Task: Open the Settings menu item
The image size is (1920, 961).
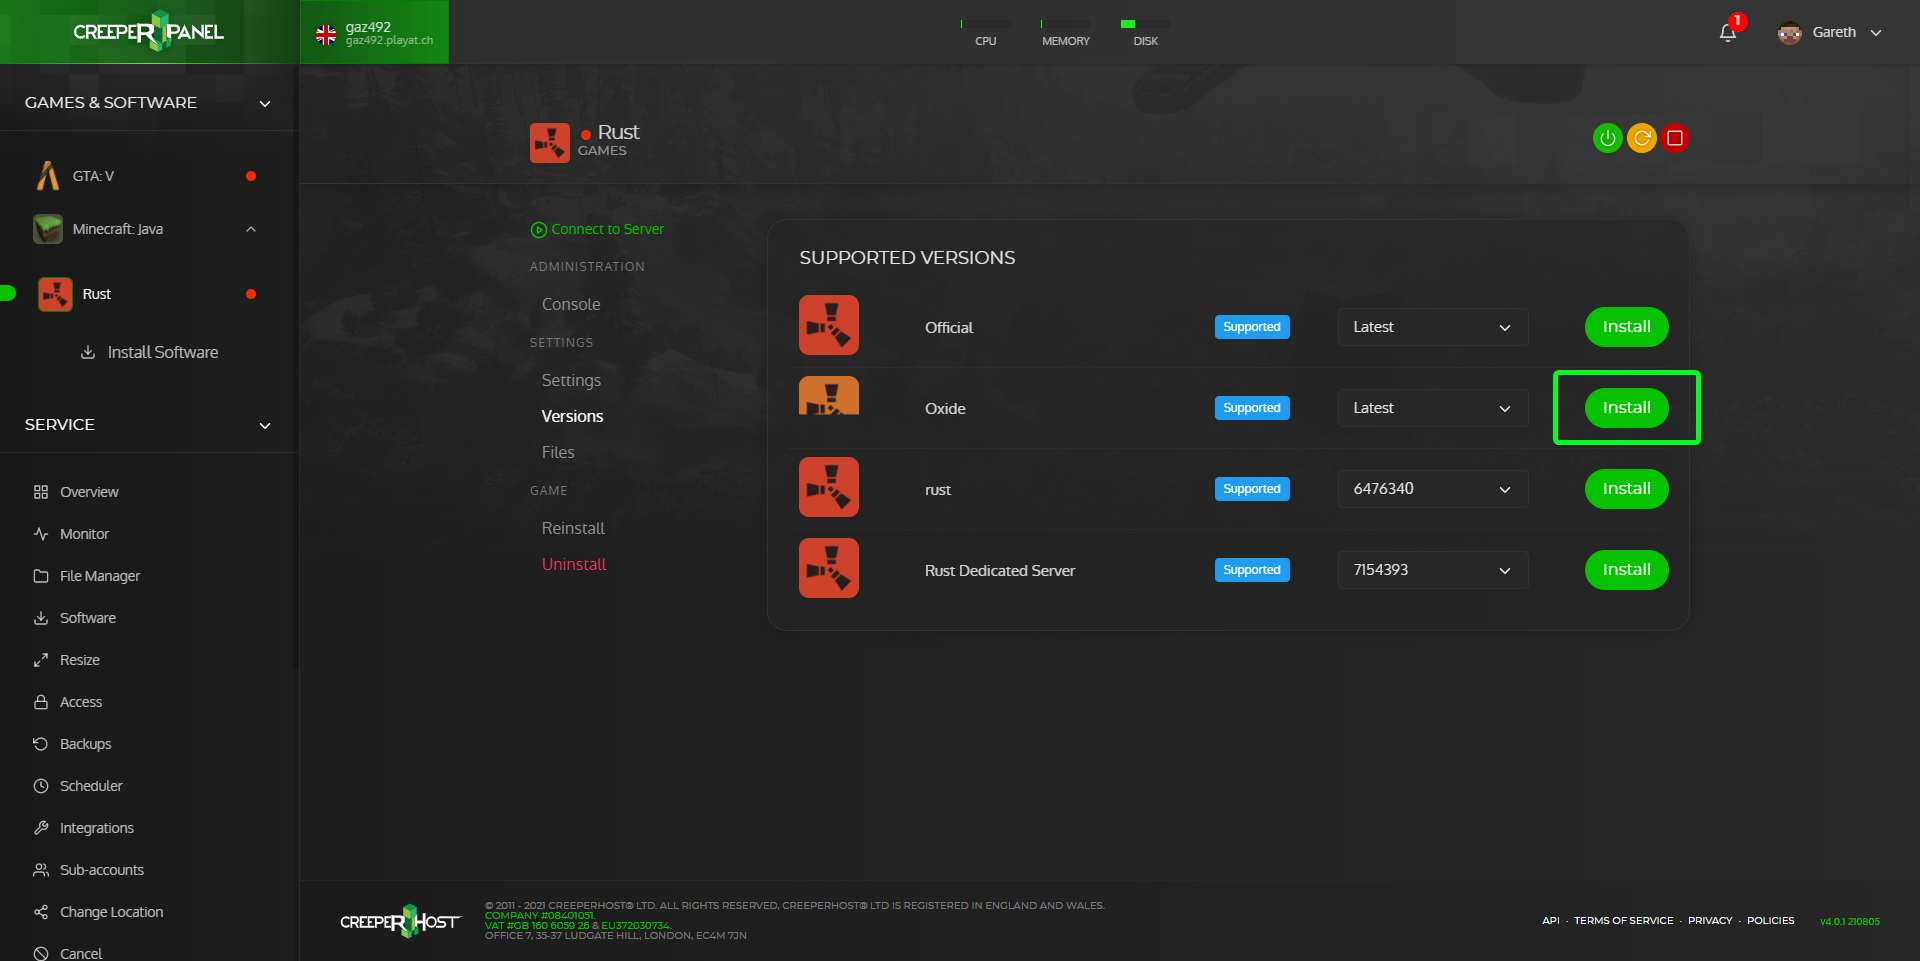Action: point(571,380)
